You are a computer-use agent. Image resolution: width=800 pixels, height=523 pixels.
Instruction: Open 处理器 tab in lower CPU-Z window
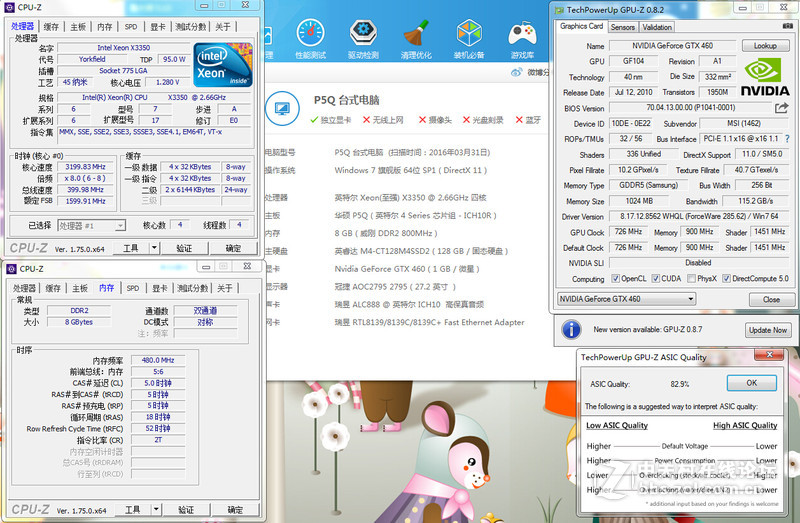tap(24, 288)
